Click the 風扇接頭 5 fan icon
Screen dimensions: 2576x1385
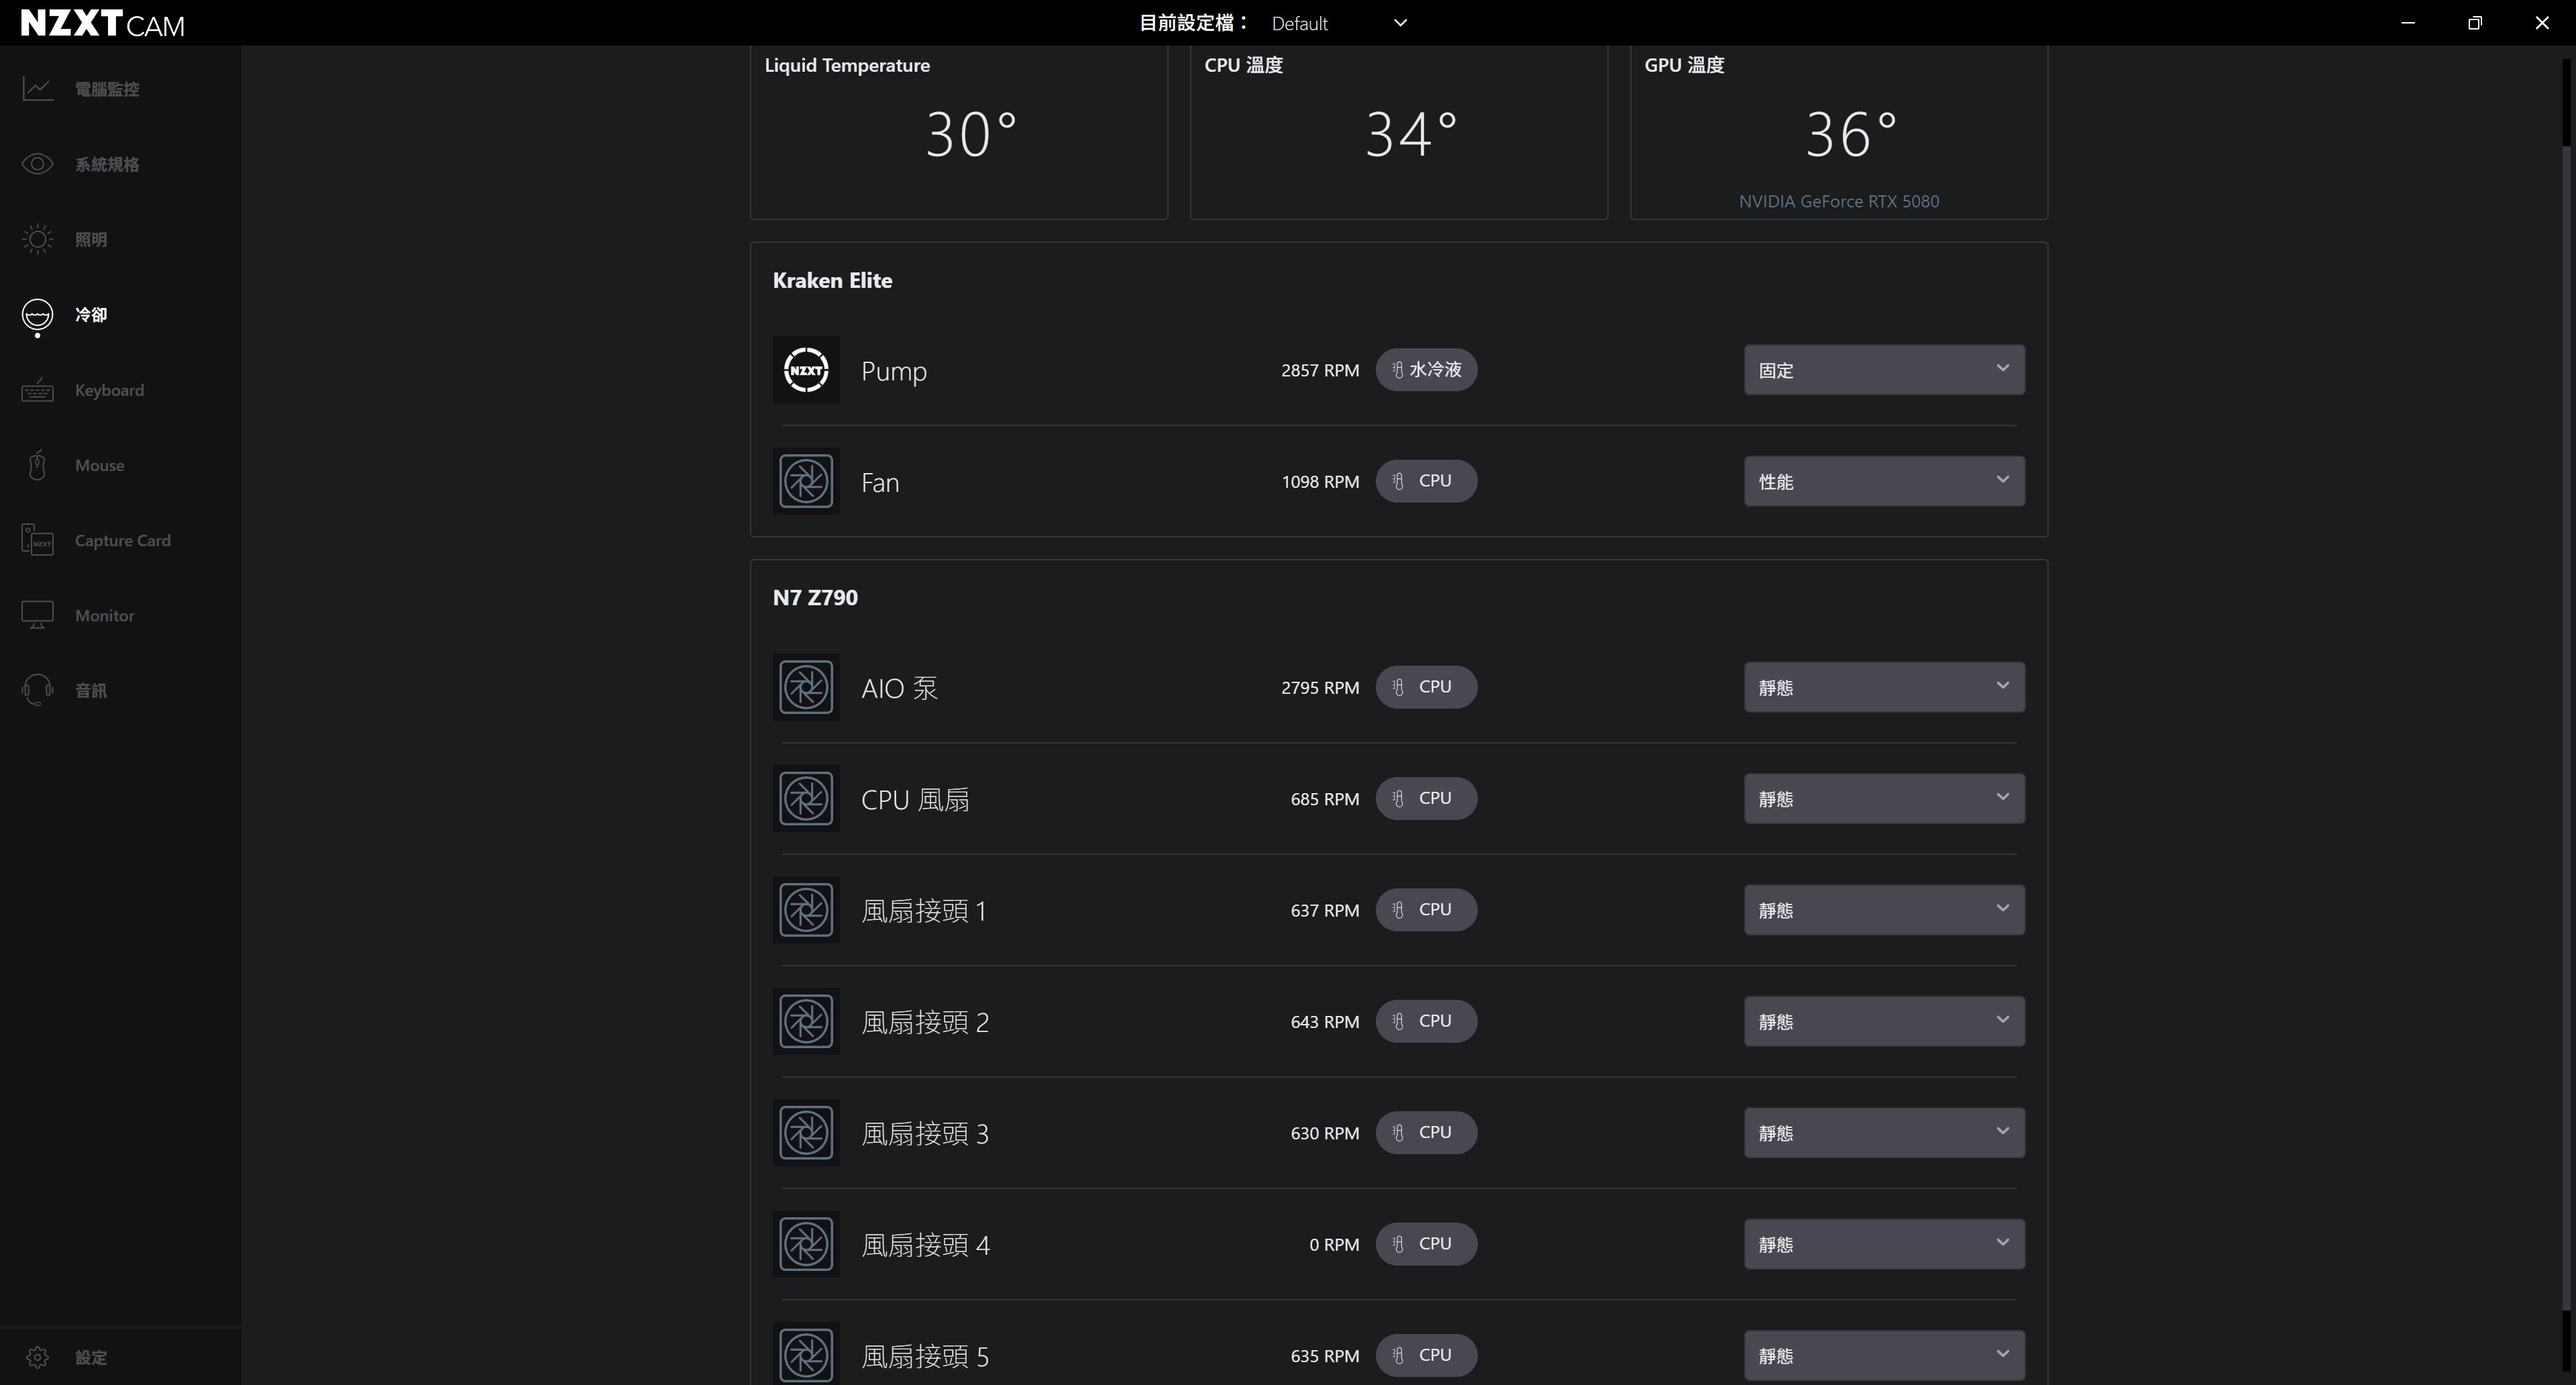pyautogui.click(x=806, y=1355)
